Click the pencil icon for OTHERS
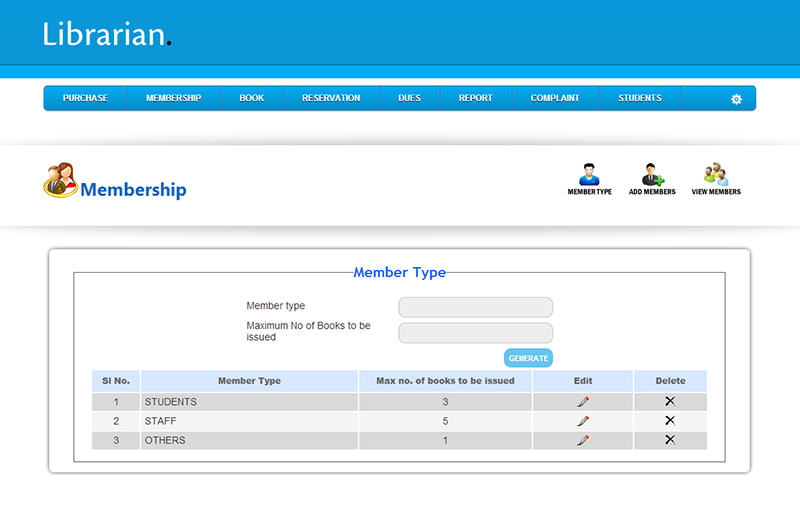The height and width of the screenshot is (528, 800). click(x=583, y=440)
